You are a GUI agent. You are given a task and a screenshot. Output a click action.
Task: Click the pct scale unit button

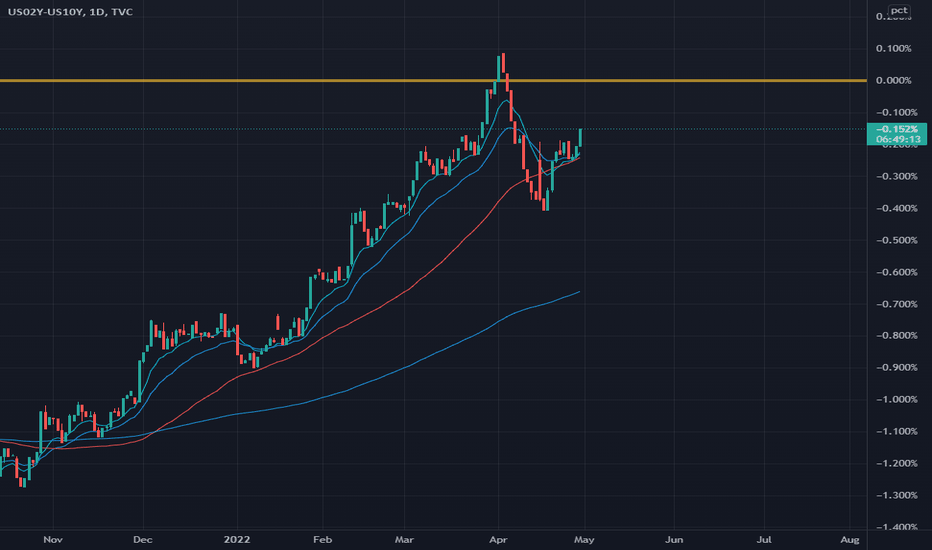(x=898, y=10)
